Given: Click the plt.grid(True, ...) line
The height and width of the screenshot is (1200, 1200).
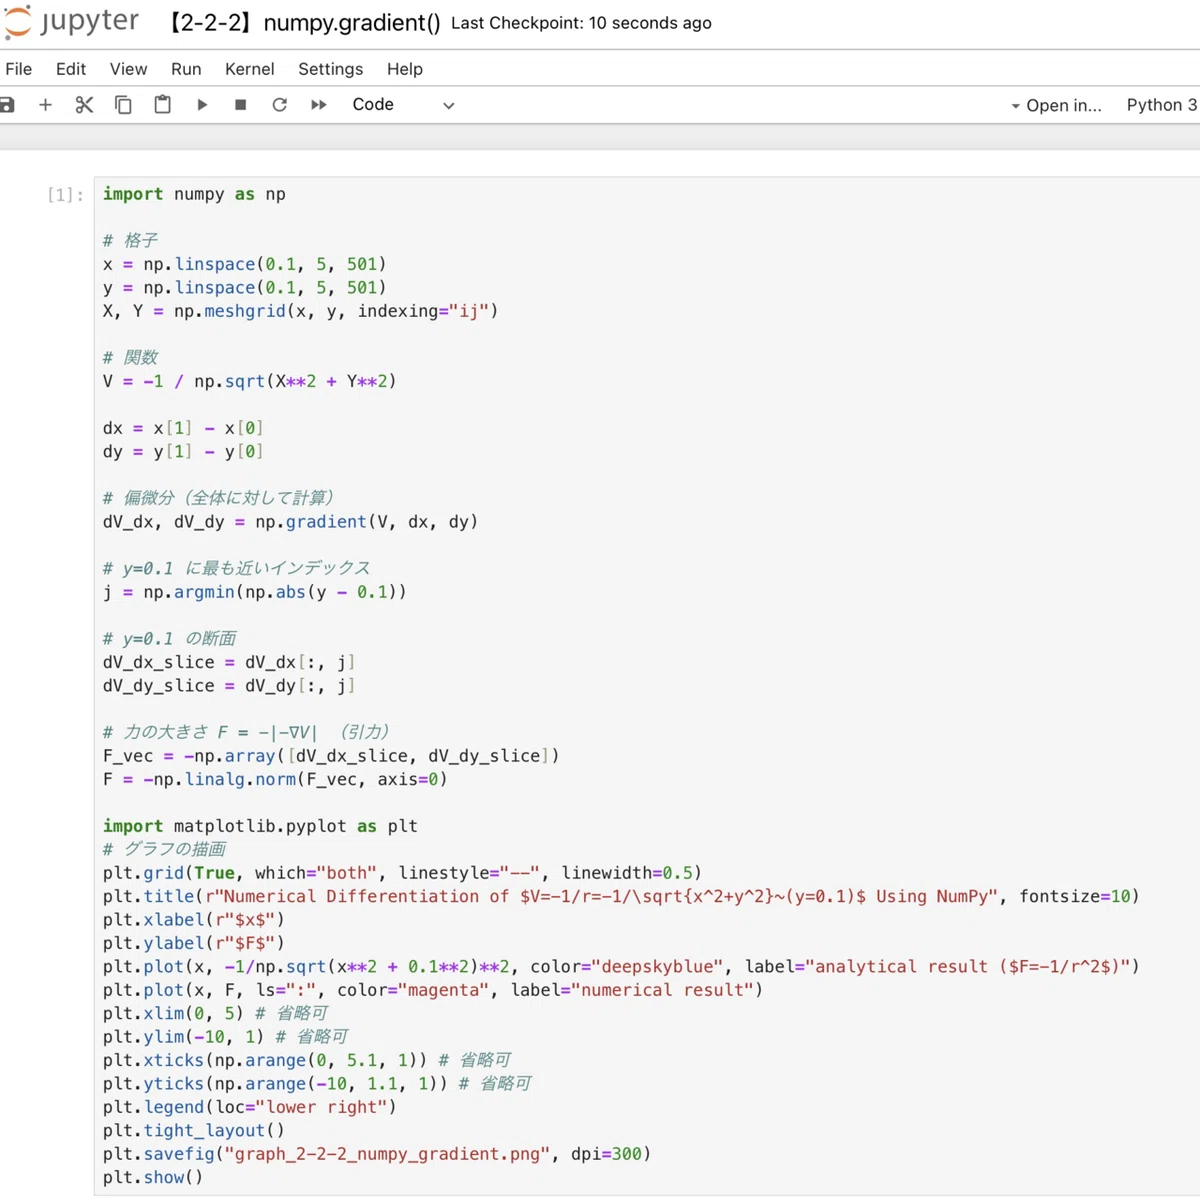Looking at the screenshot, I should click(x=402, y=873).
